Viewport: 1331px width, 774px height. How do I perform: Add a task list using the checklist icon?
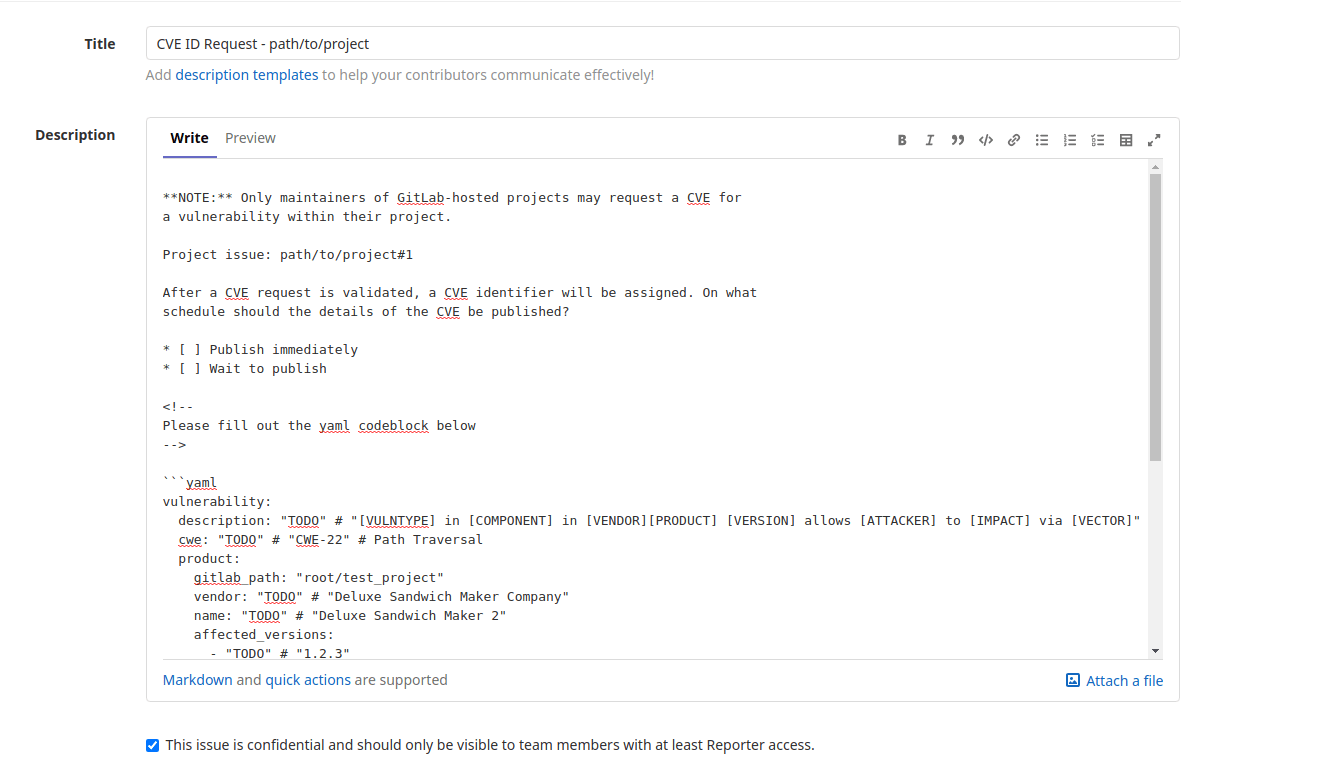(1097, 139)
